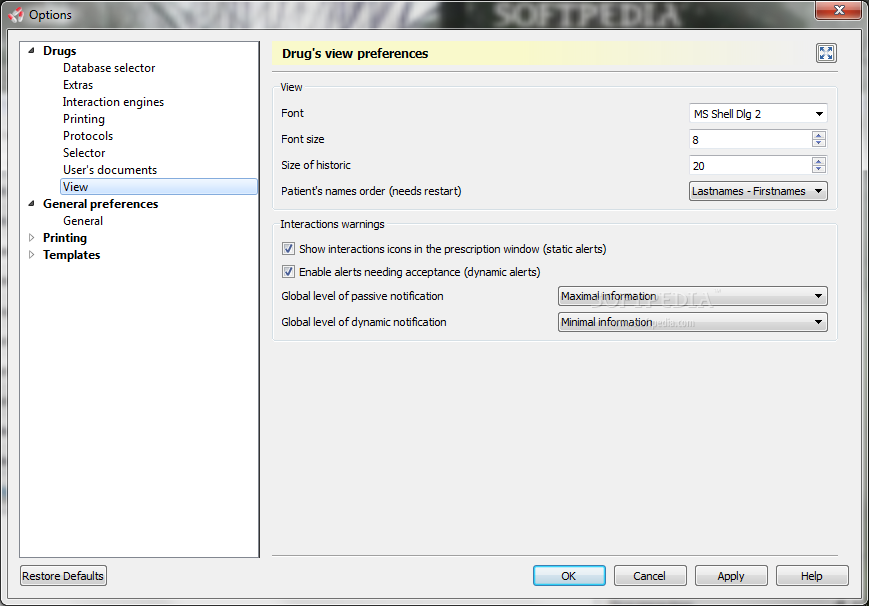
Task: Open General under General preferences
Action: point(83,221)
